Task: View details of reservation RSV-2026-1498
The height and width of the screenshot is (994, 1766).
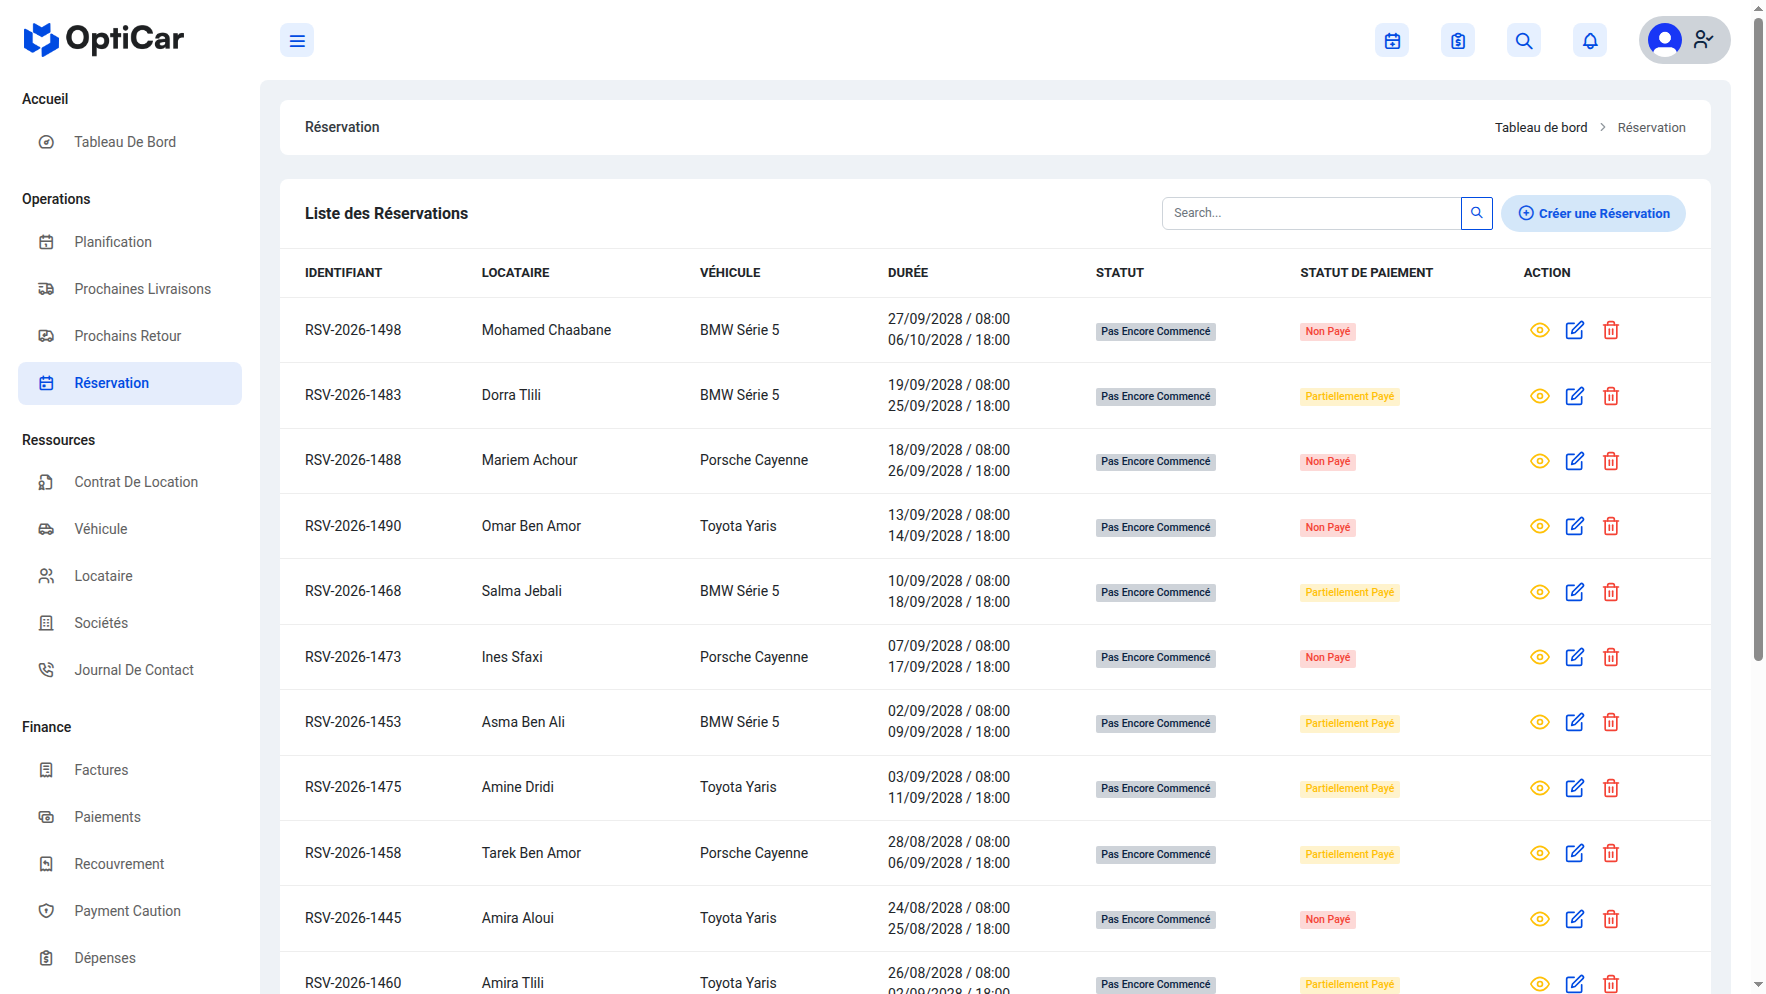Action: click(x=1540, y=330)
